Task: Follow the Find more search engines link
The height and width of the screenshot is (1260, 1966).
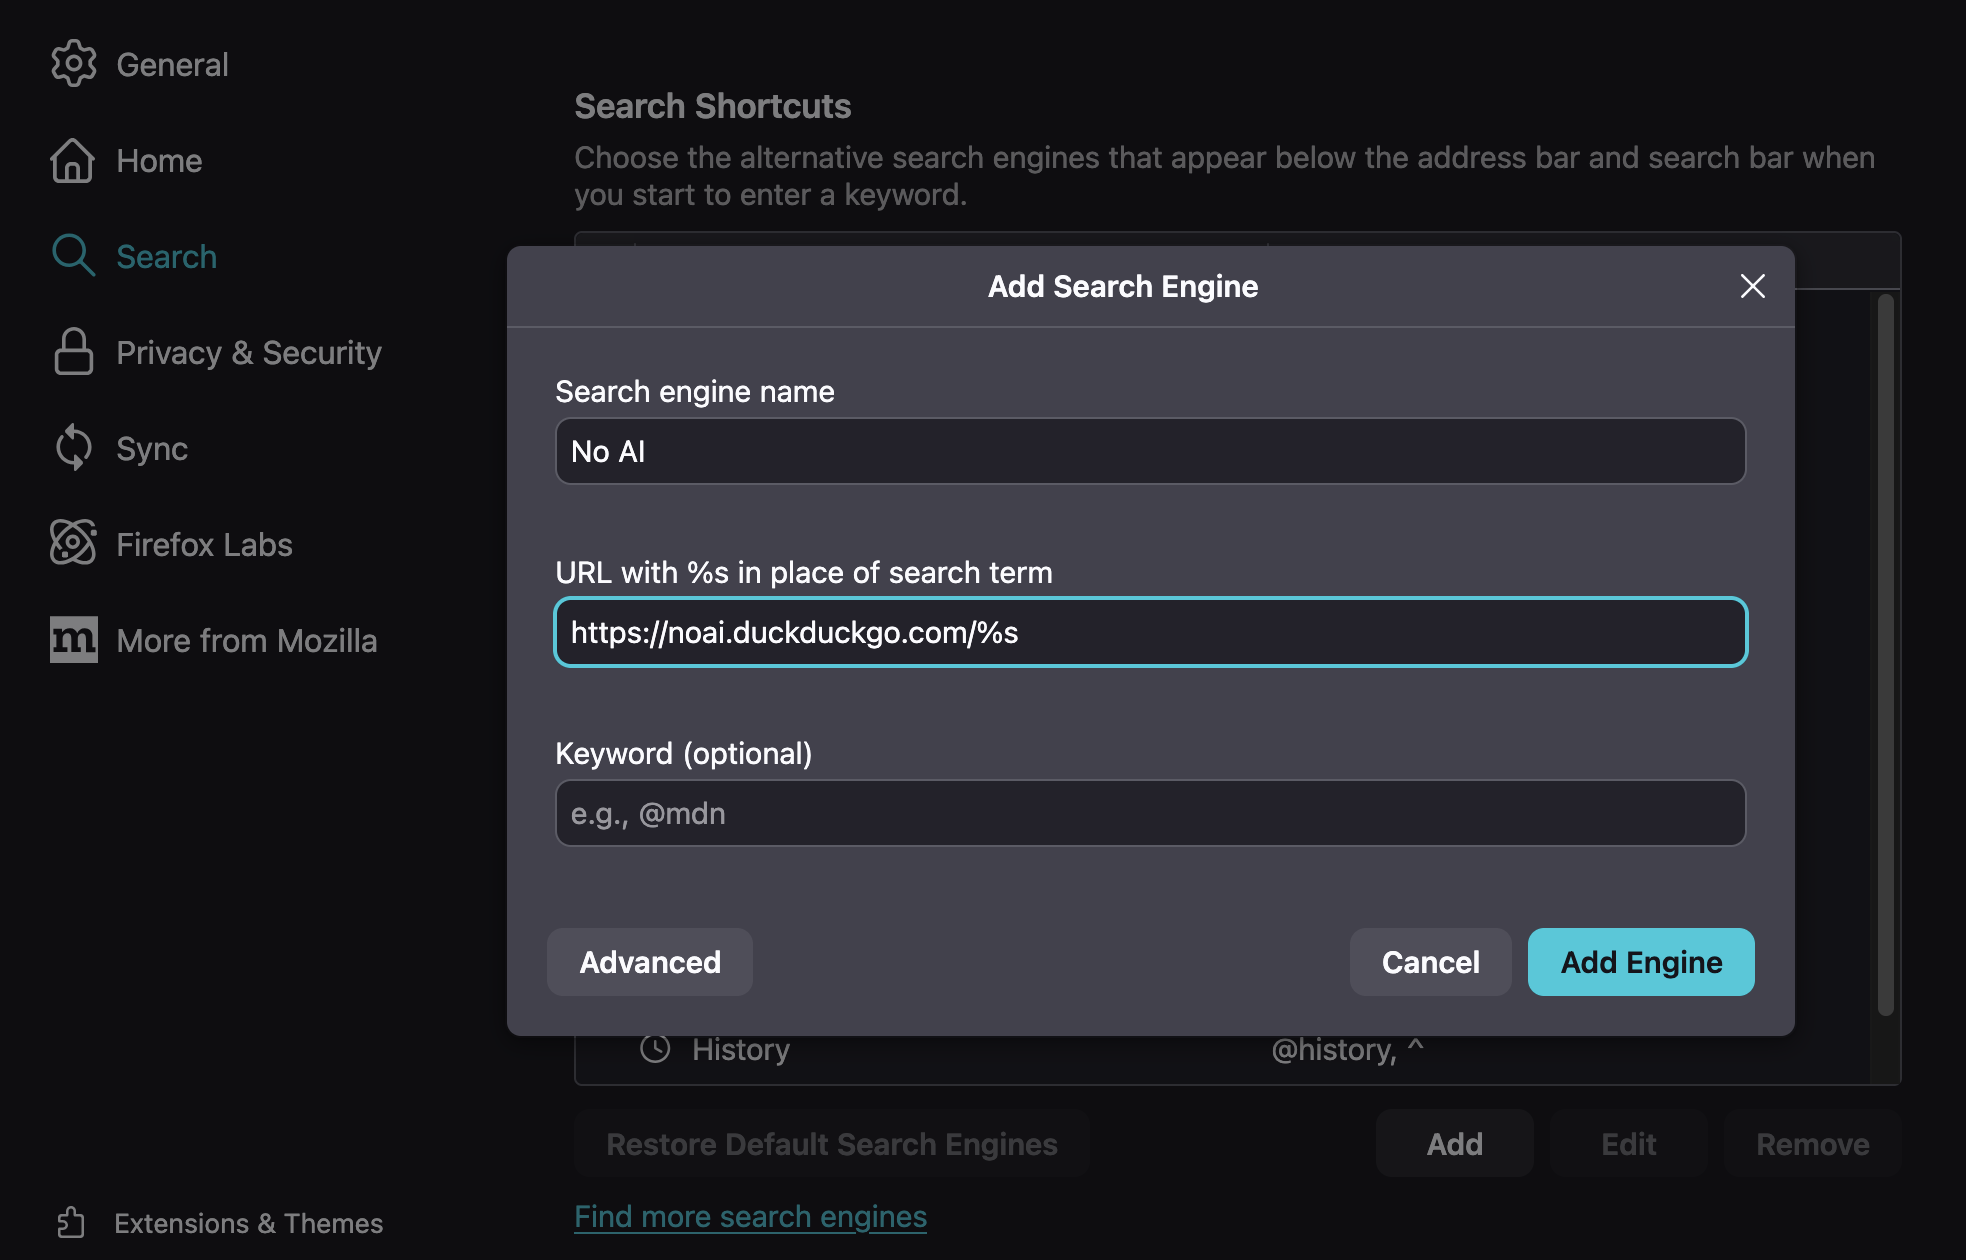Action: (750, 1217)
